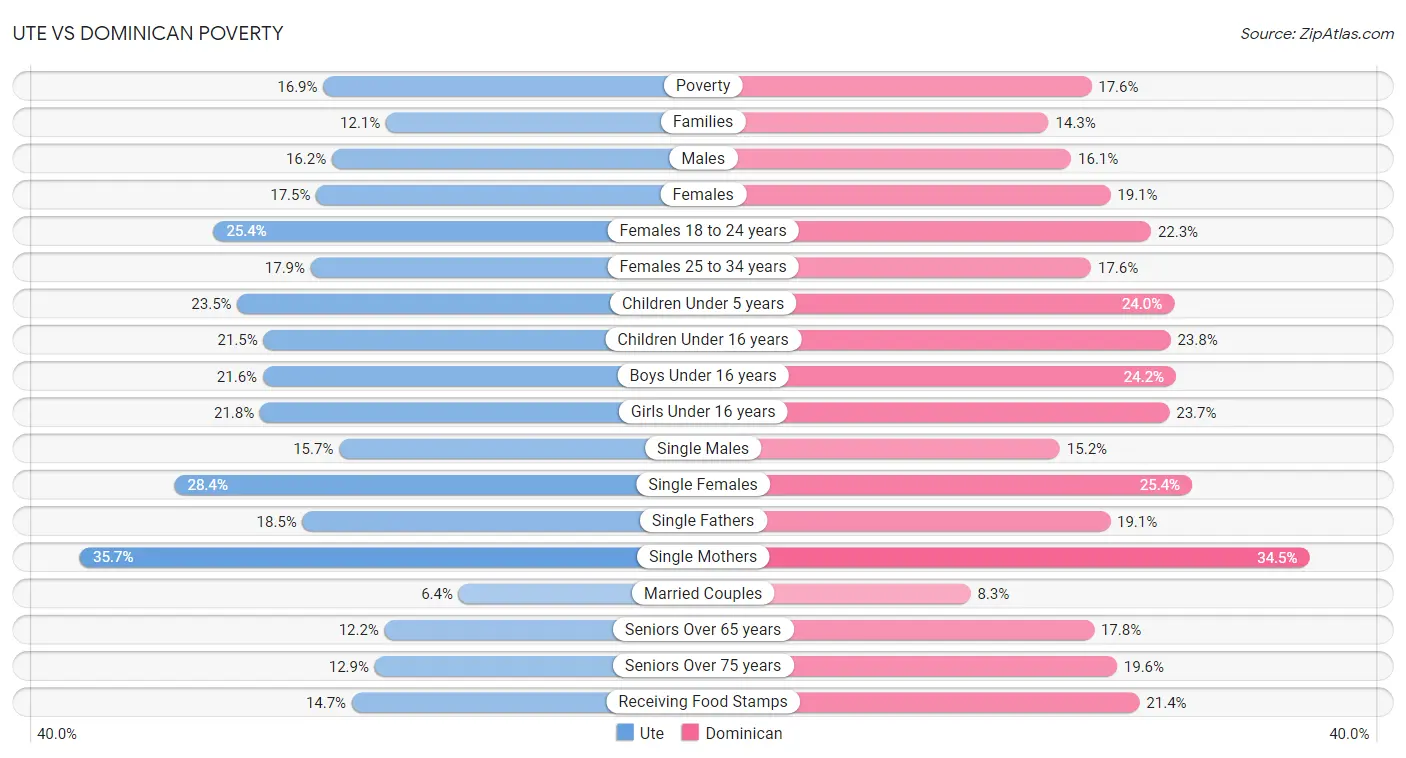
Task: Click the blue Ute legend color swatch
Action: [x=625, y=733]
